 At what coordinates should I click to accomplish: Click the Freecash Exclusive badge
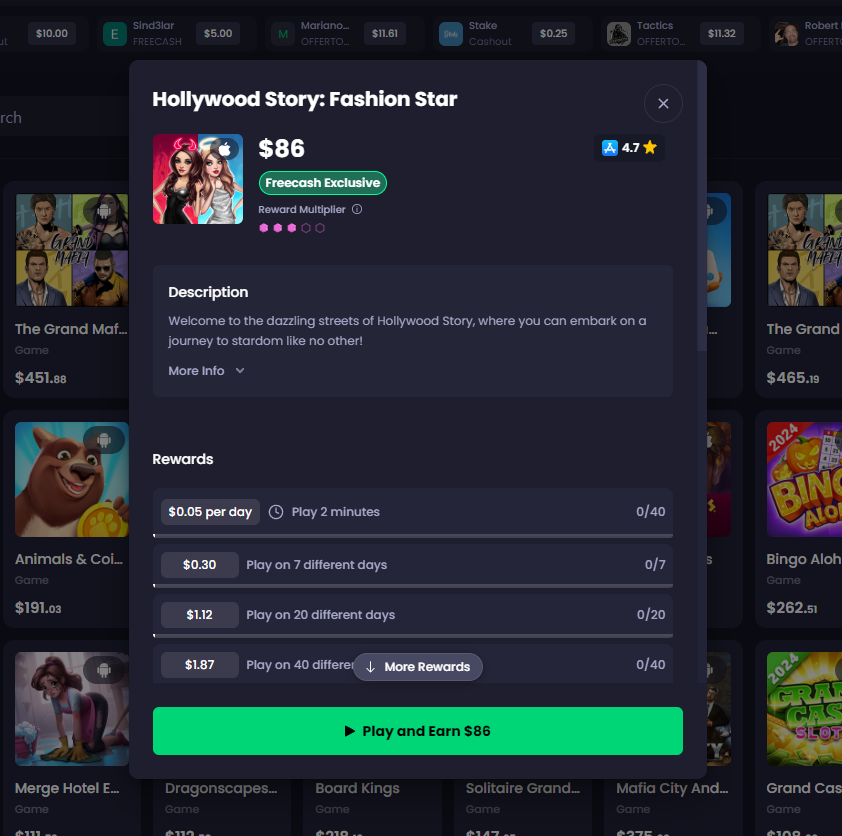[322, 183]
